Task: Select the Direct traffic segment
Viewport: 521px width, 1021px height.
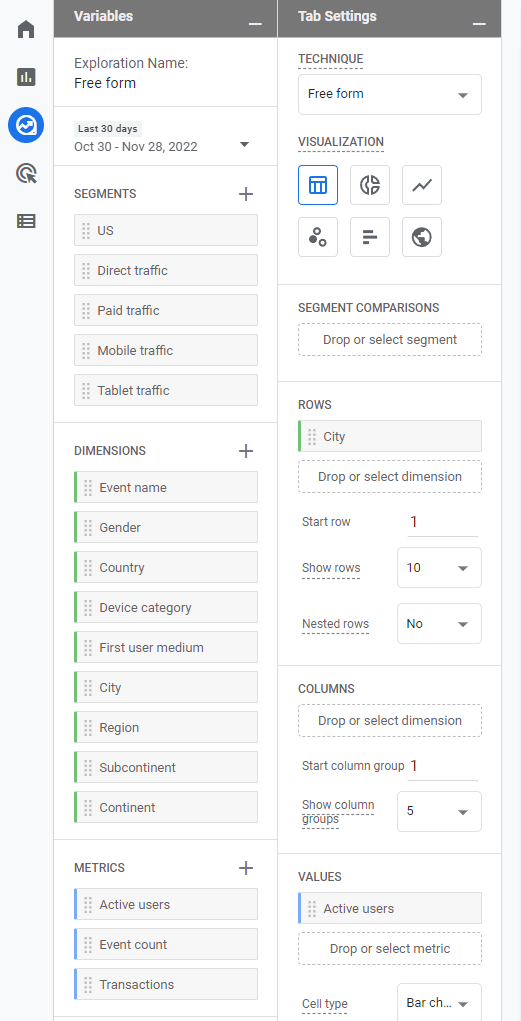Action: tap(166, 270)
